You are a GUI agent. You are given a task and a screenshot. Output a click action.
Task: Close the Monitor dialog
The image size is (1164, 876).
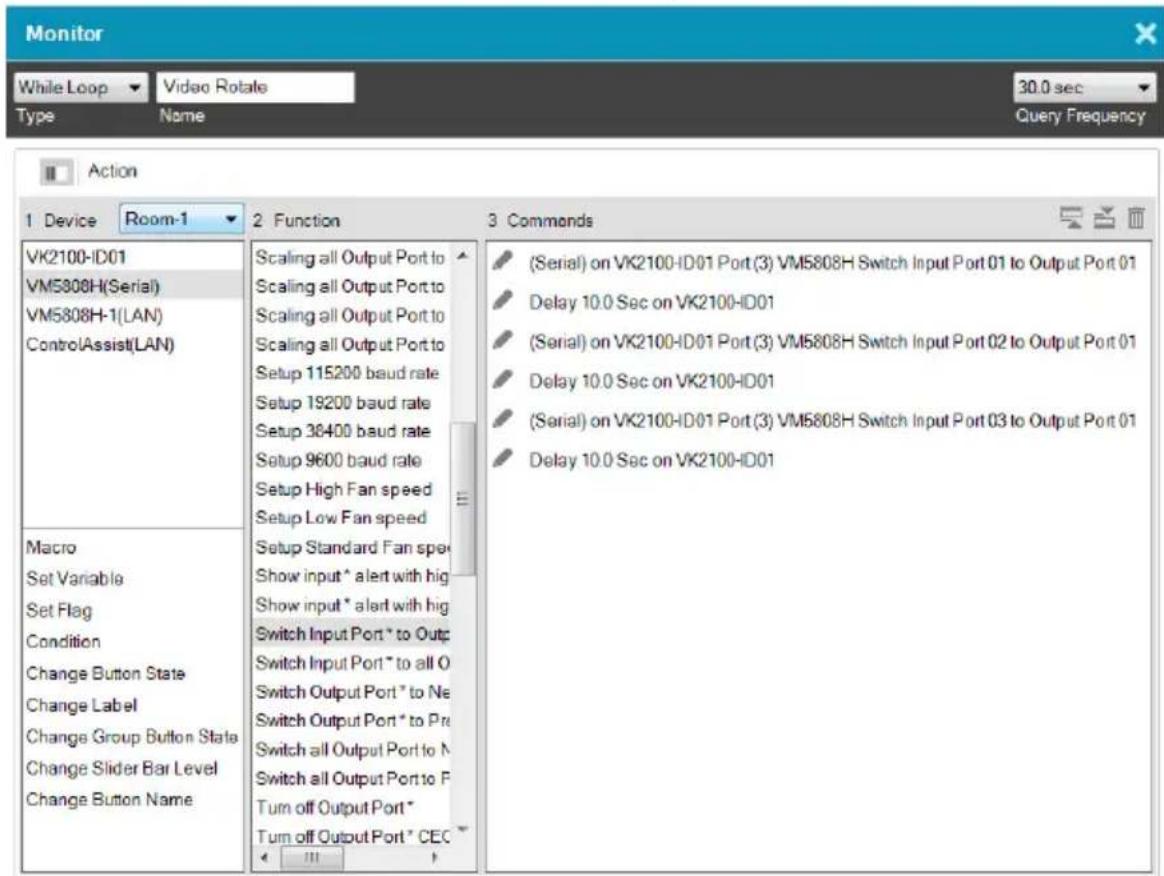[1145, 33]
